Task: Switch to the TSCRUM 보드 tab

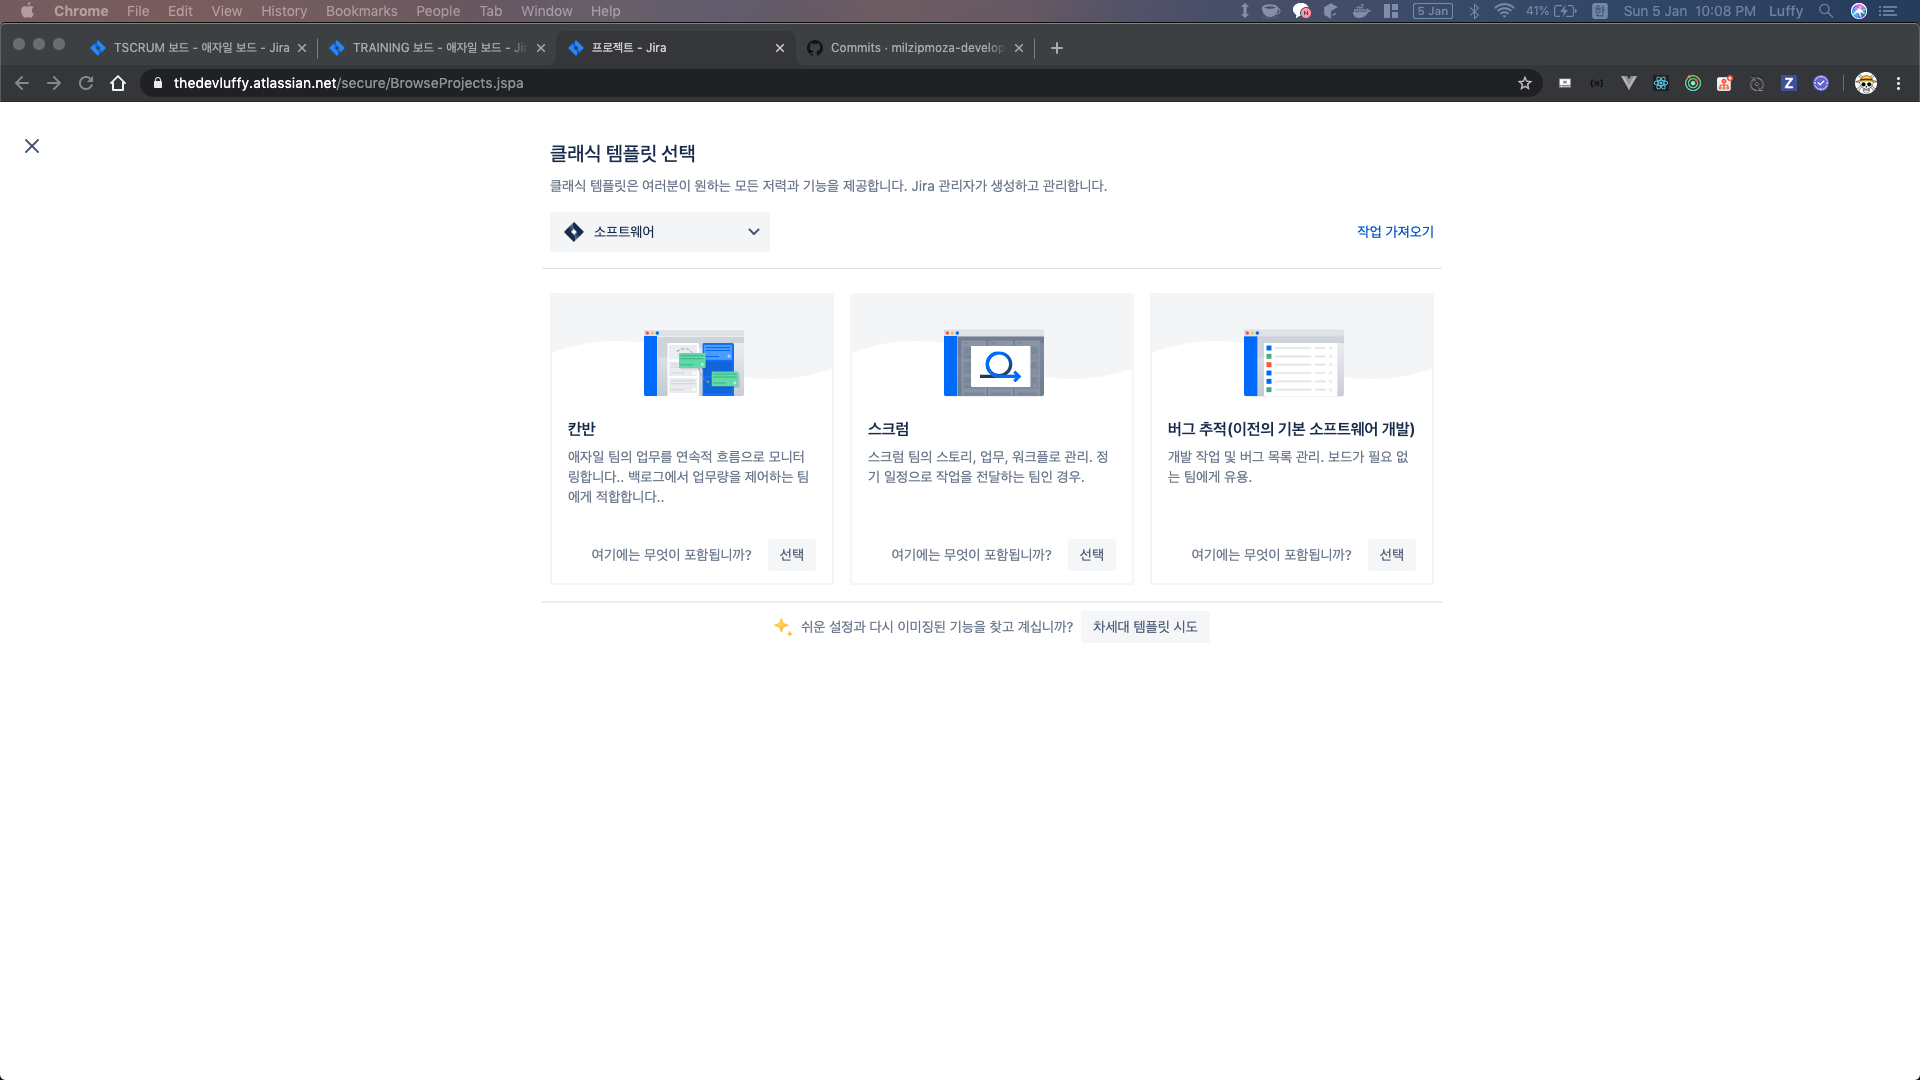Action: (x=200, y=48)
